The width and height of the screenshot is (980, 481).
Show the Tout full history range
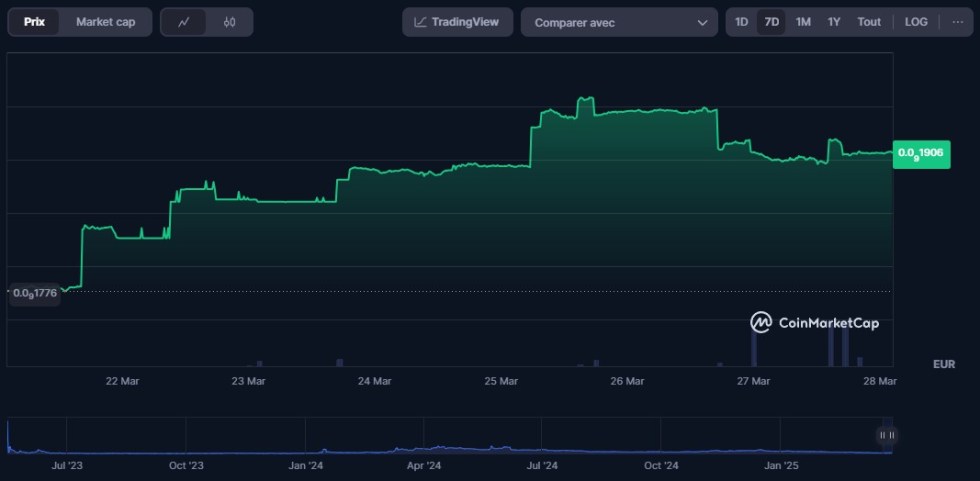pyautogui.click(x=869, y=22)
